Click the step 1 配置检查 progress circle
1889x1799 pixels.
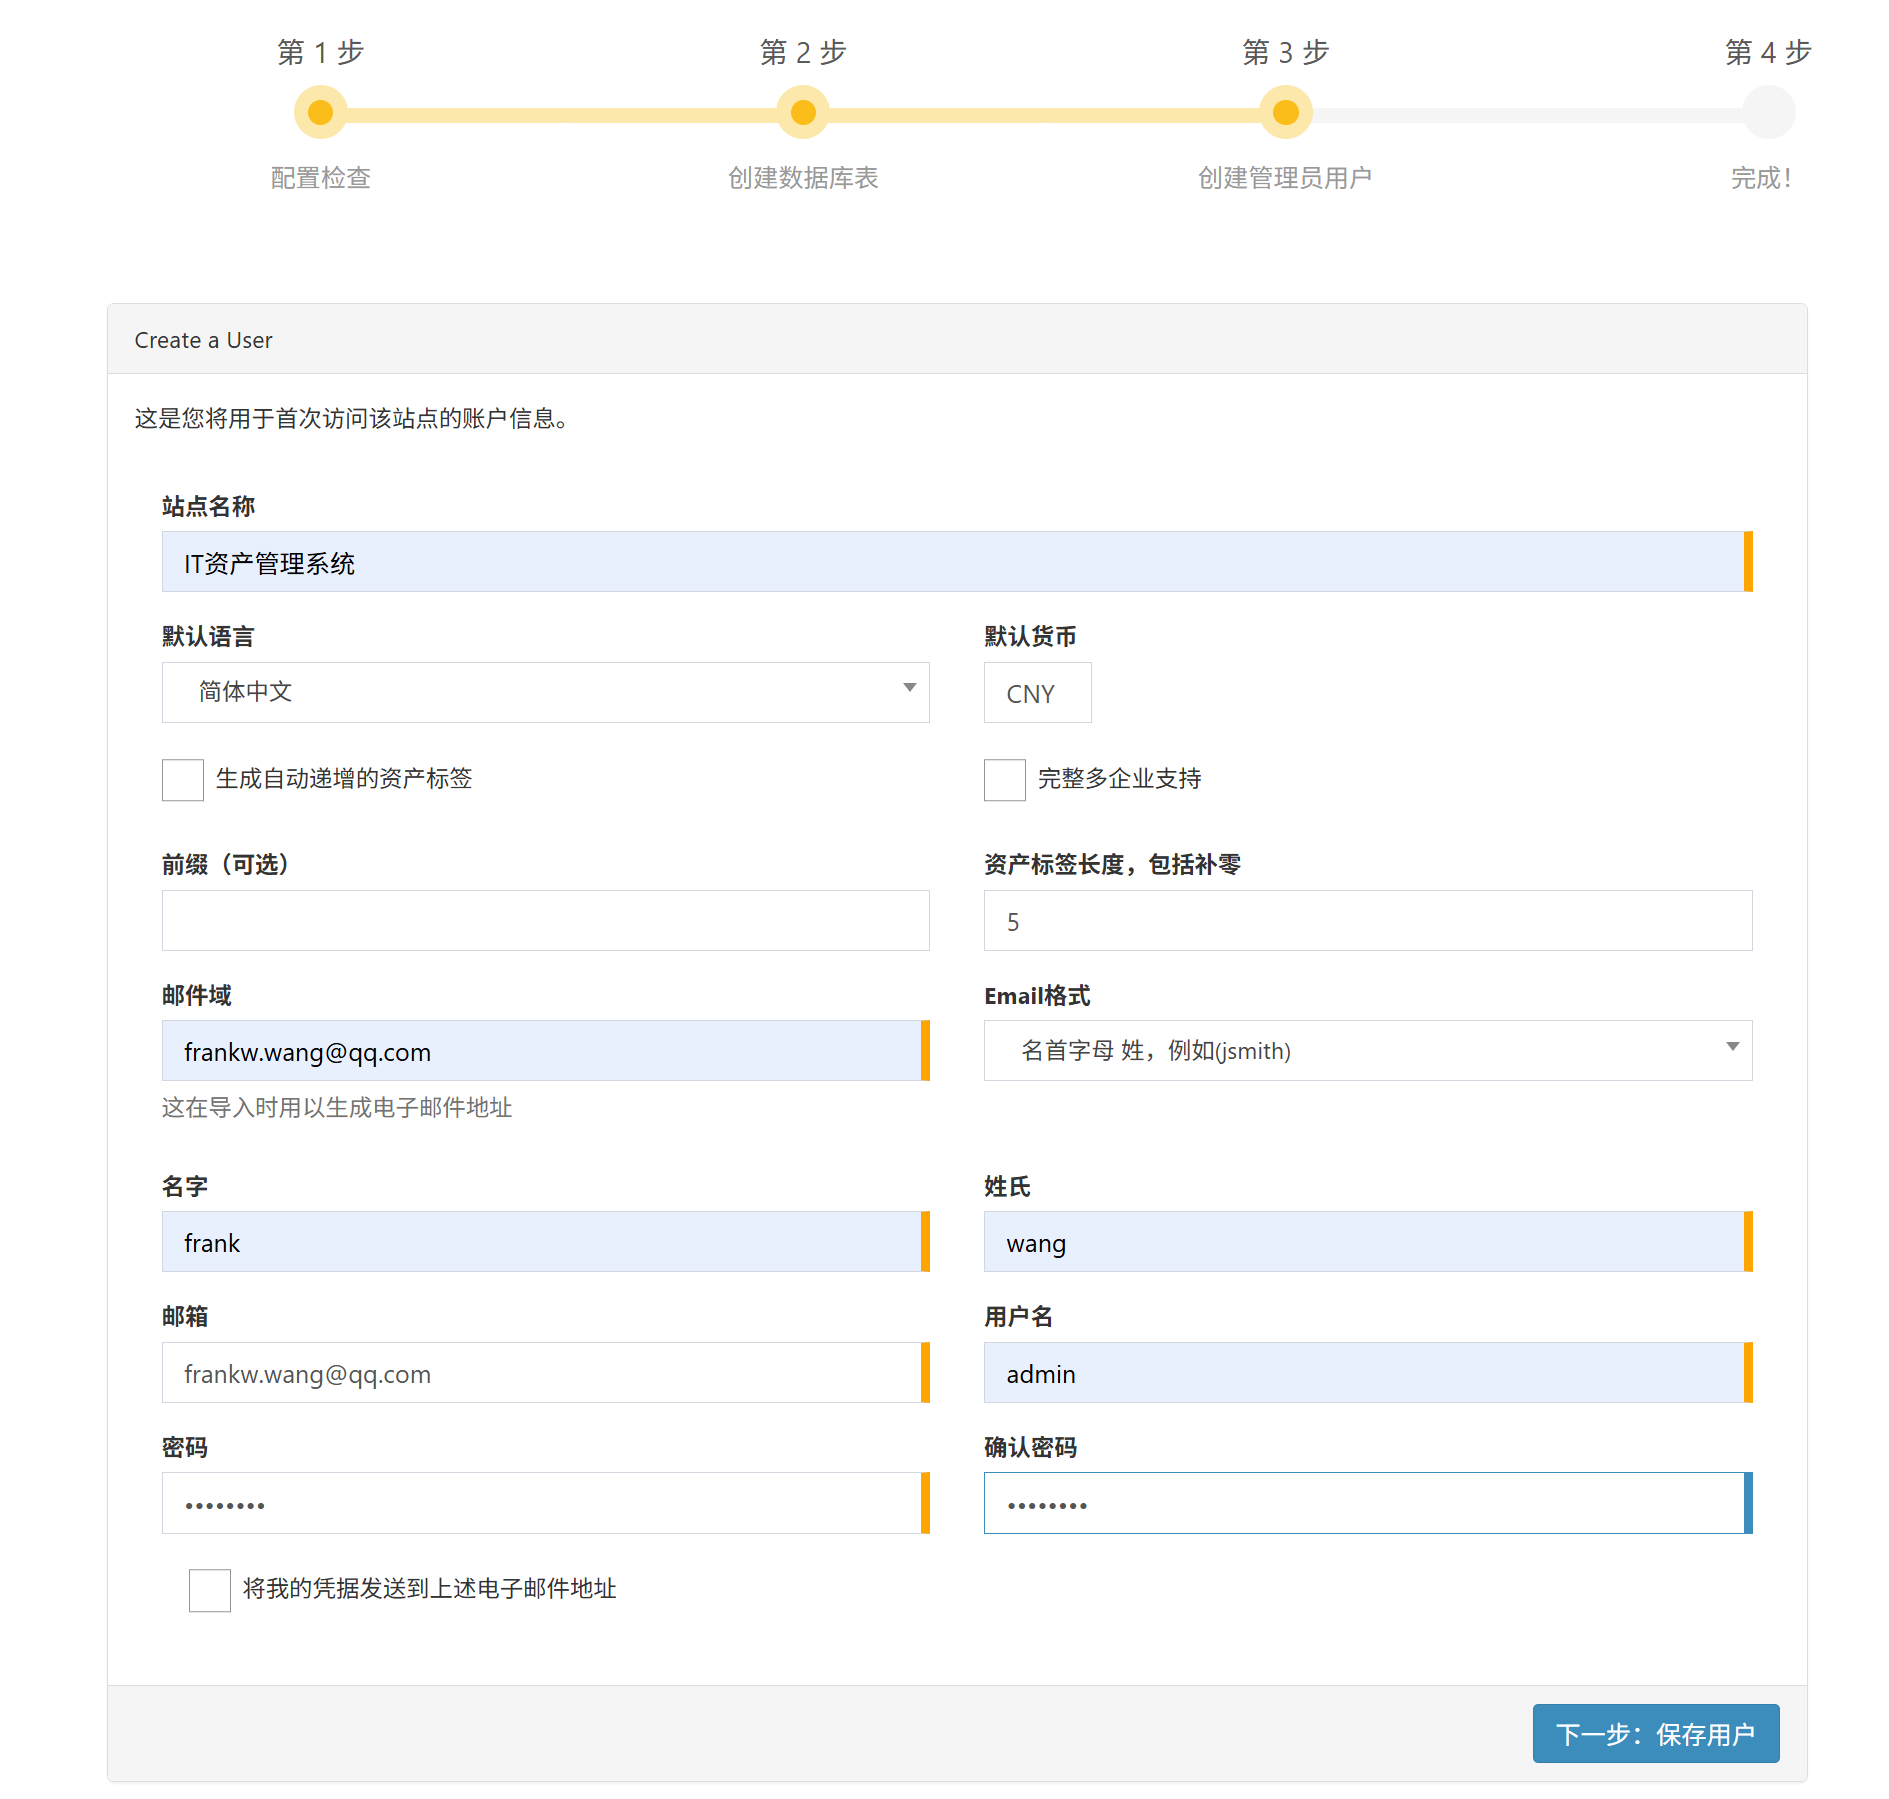pyautogui.click(x=320, y=112)
